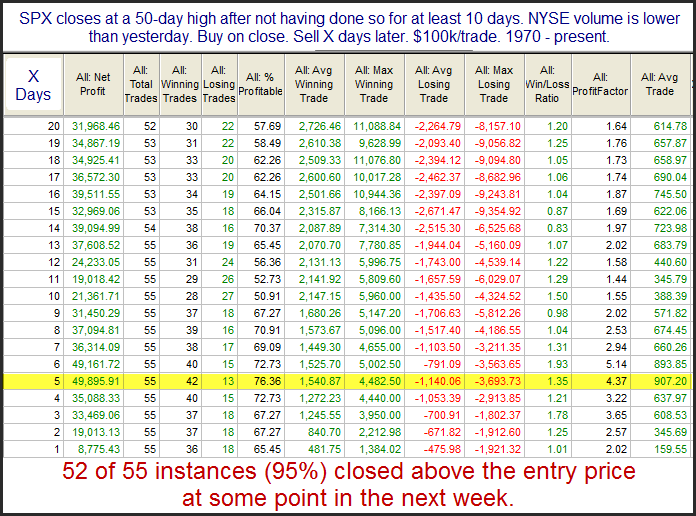Viewport: 696px width, 516px height.
Task: Click the All: Total Trades header
Action: pos(141,84)
